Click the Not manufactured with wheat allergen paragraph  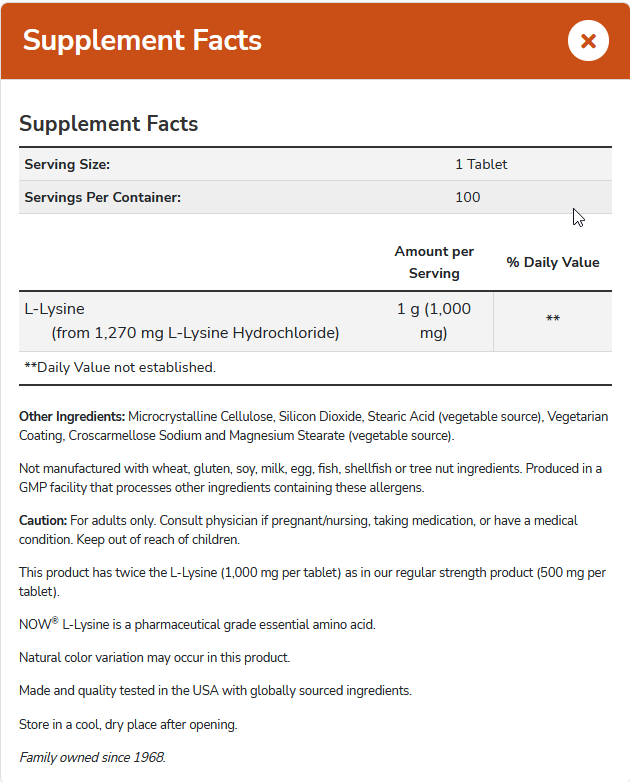tap(310, 478)
